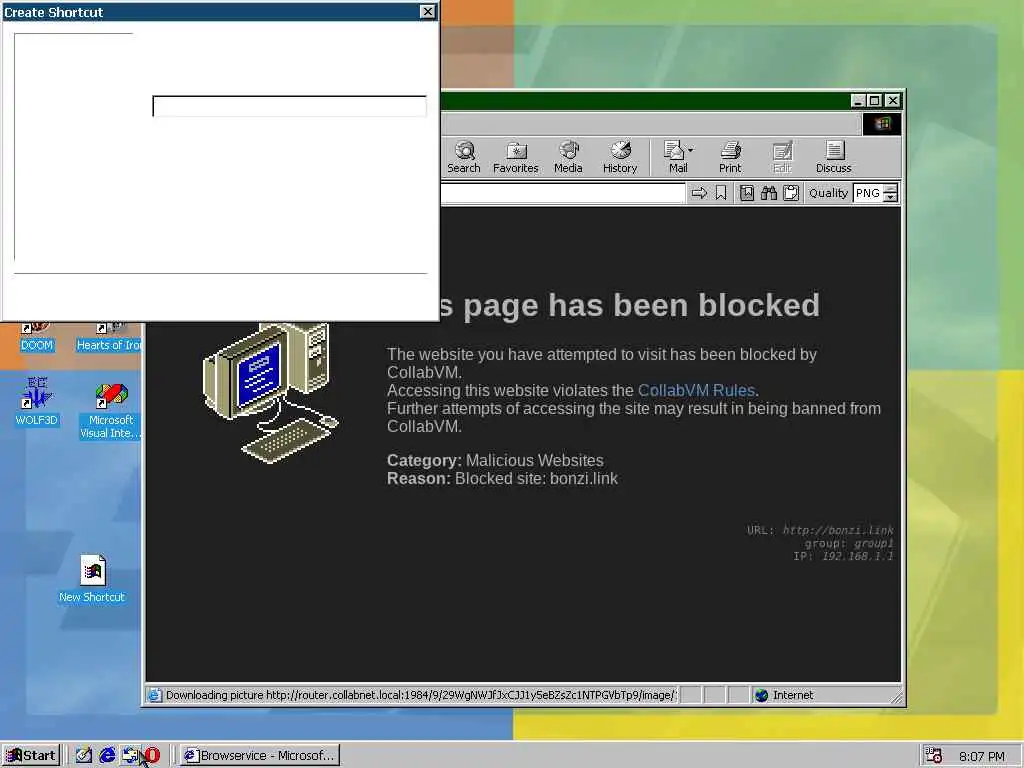Click the 'Downloading picture' status text
The image size is (1024, 768).
[x=421, y=695]
